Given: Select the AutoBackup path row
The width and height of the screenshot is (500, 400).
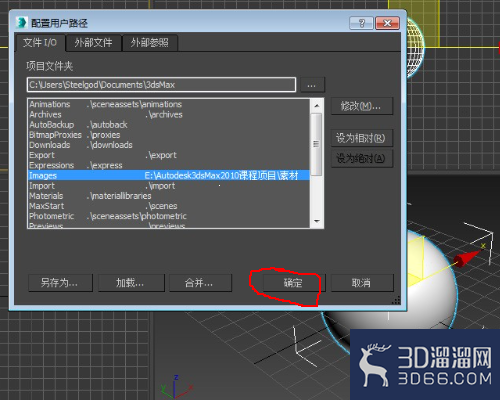Looking at the screenshot, I should tap(169, 125).
